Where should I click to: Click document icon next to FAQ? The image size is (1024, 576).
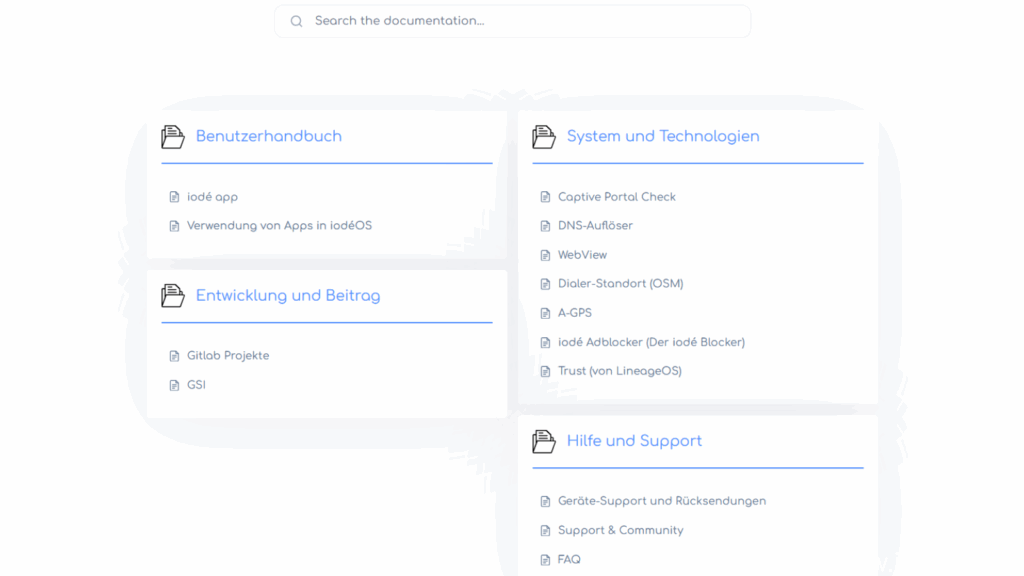coord(545,560)
